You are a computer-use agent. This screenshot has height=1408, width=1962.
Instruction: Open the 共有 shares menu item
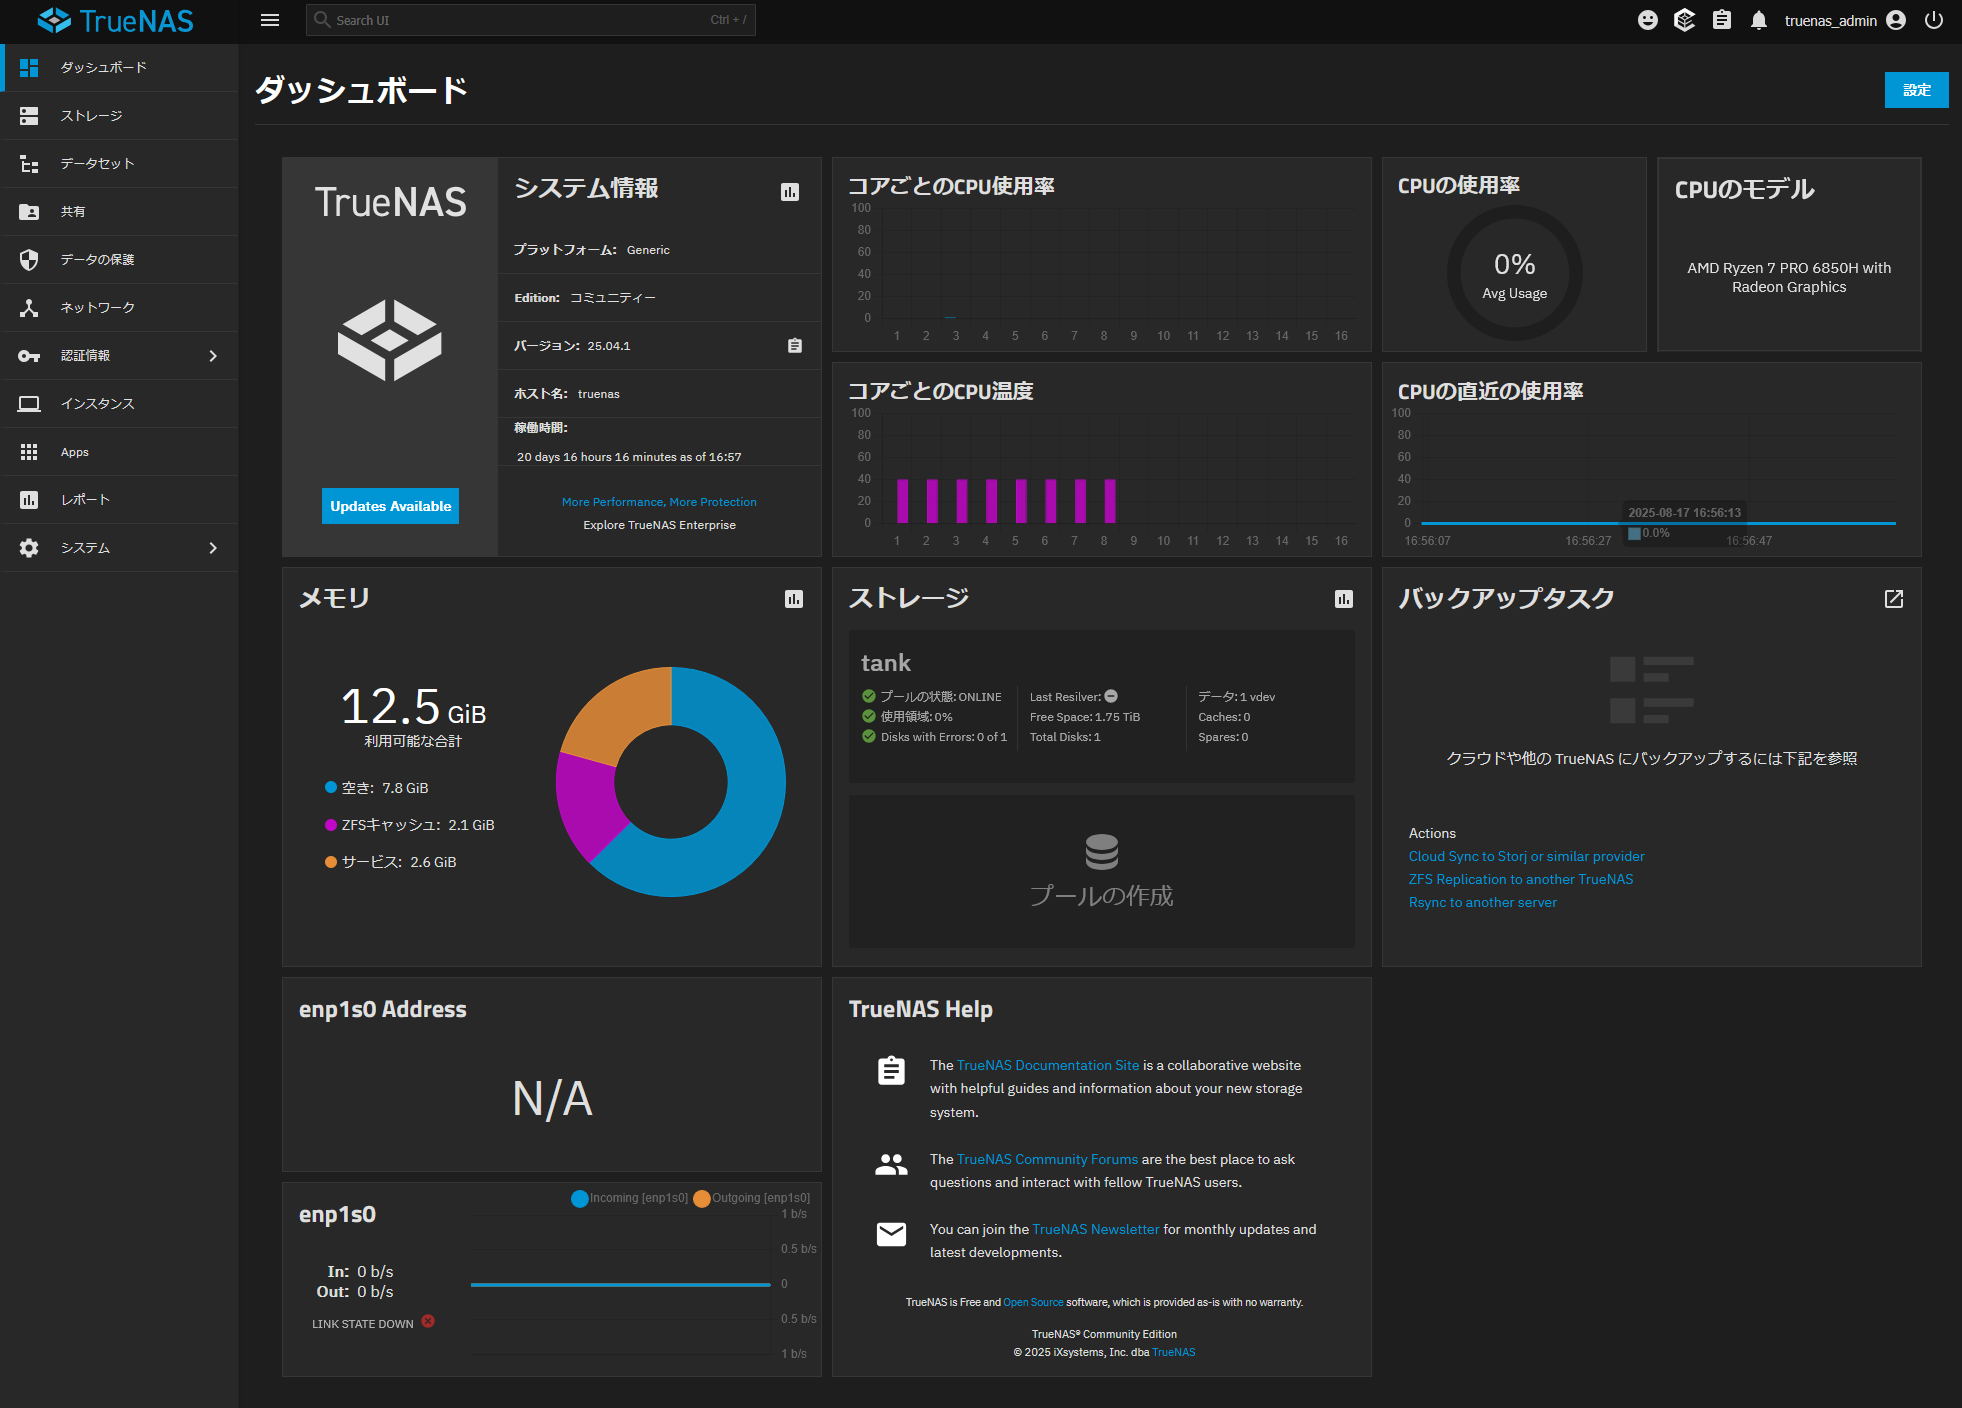tap(119, 212)
